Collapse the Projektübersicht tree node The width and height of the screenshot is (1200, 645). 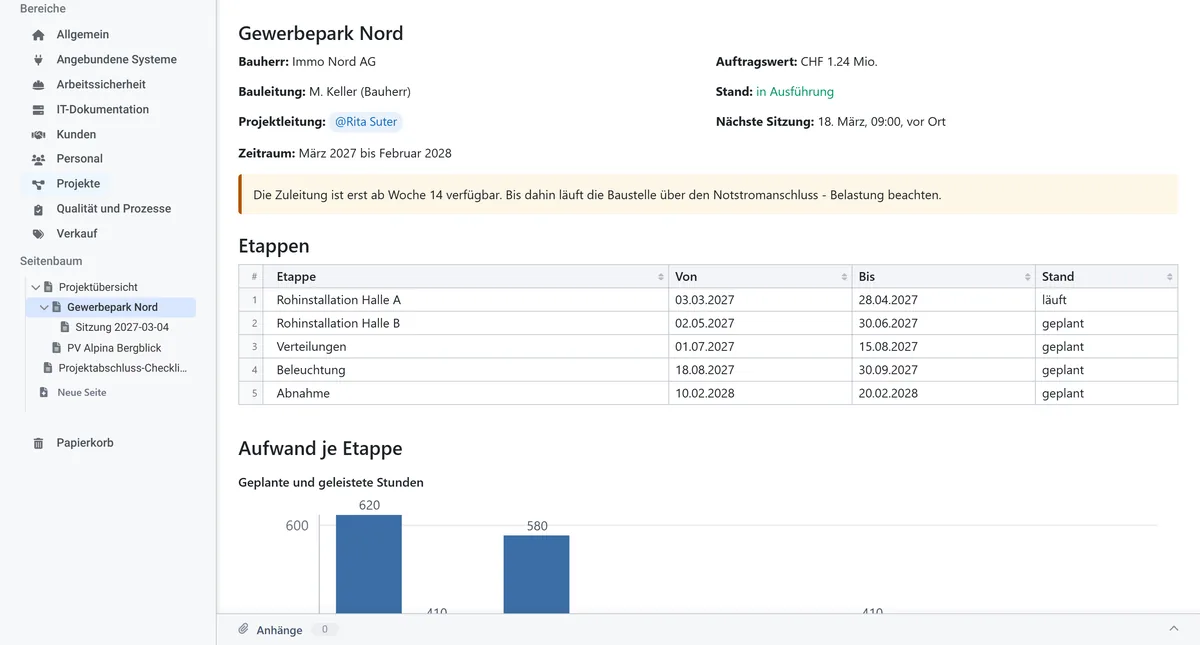36,287
